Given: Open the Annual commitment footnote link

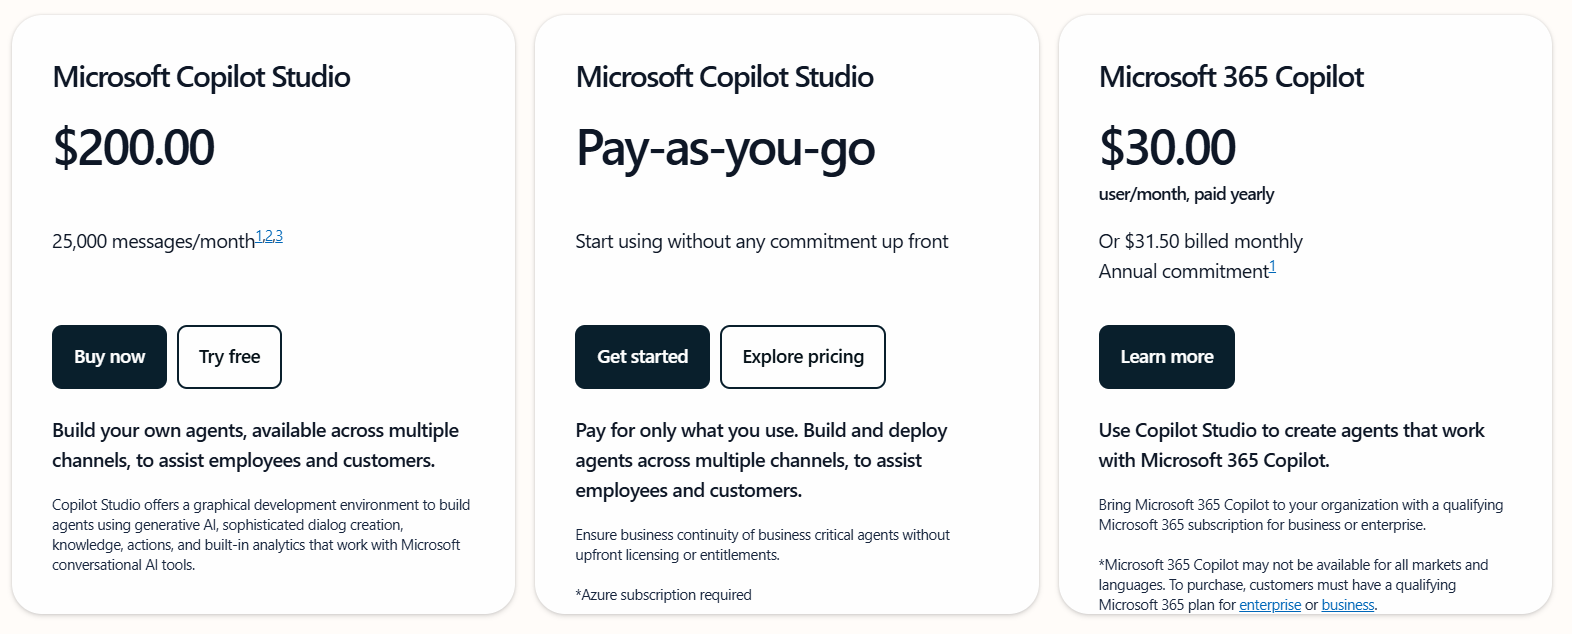Looking at the screenshot, I should (1273, 265).
